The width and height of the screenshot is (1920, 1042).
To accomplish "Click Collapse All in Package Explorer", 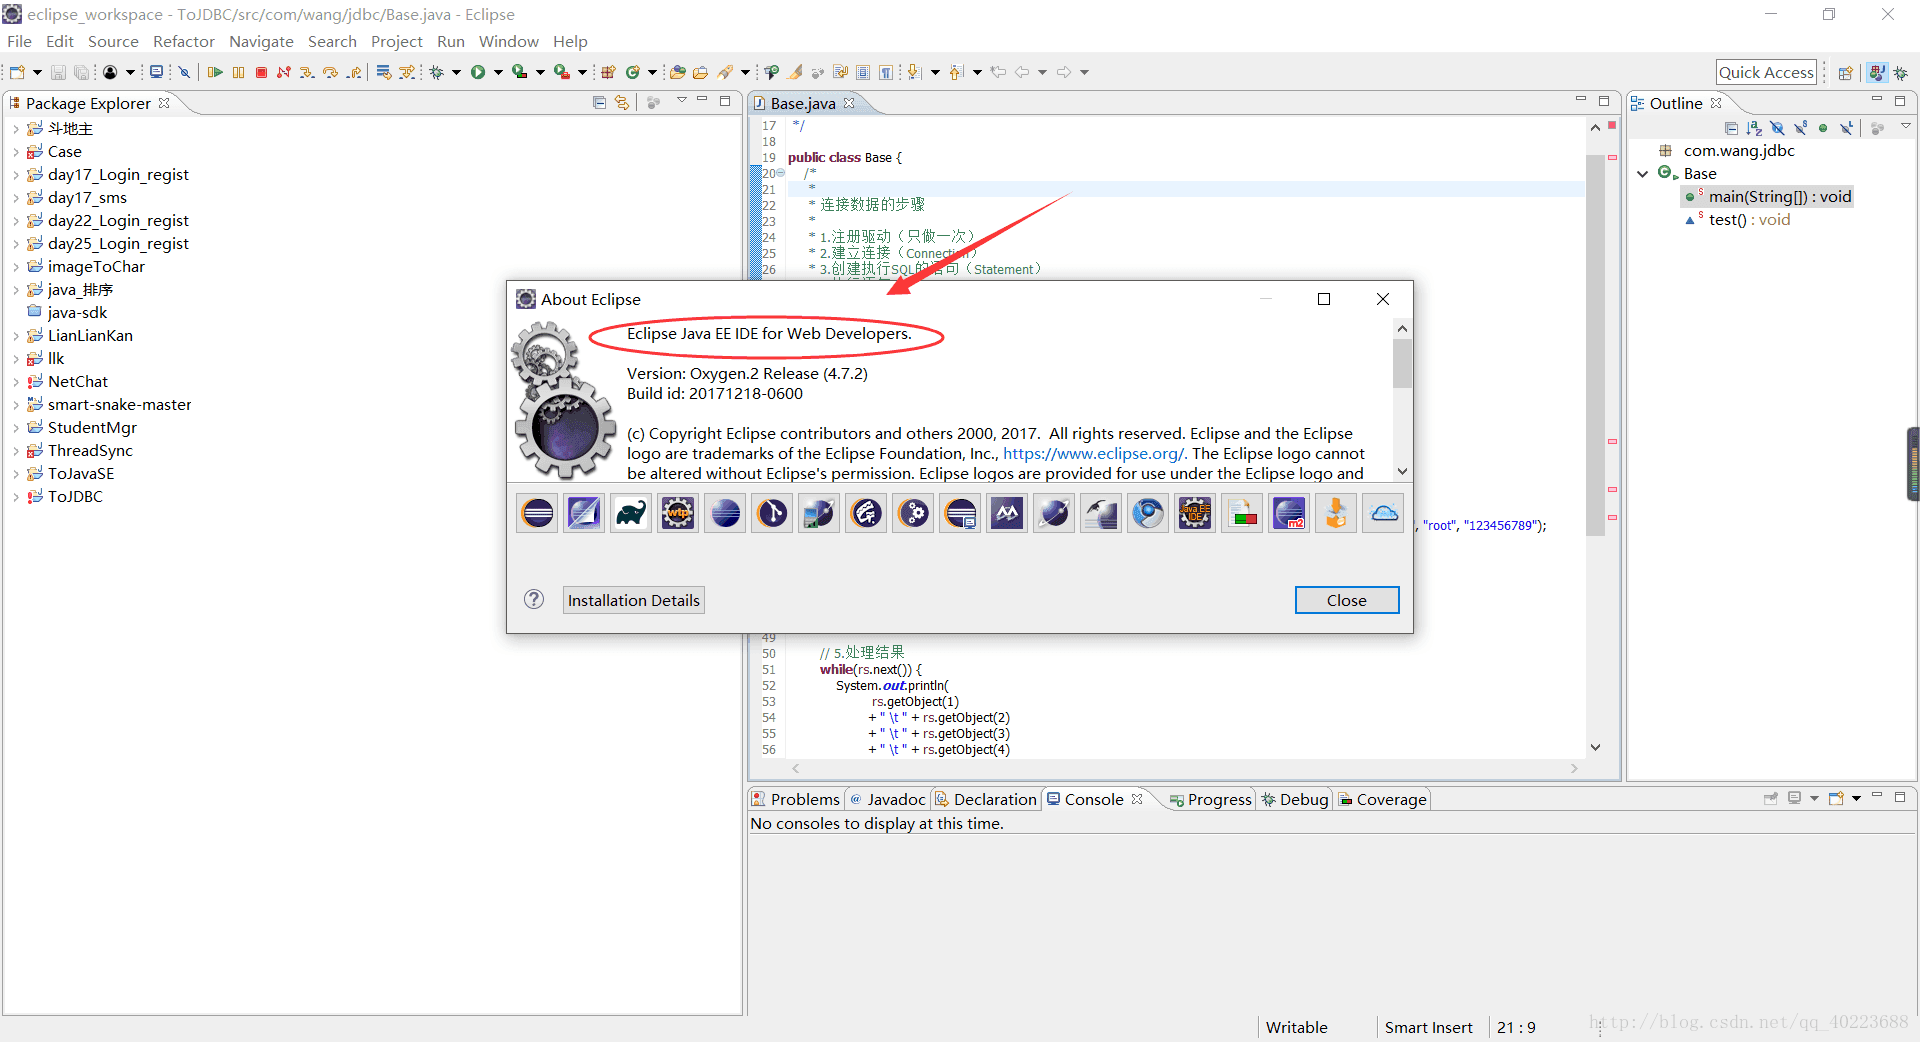I will click(599, 102).
